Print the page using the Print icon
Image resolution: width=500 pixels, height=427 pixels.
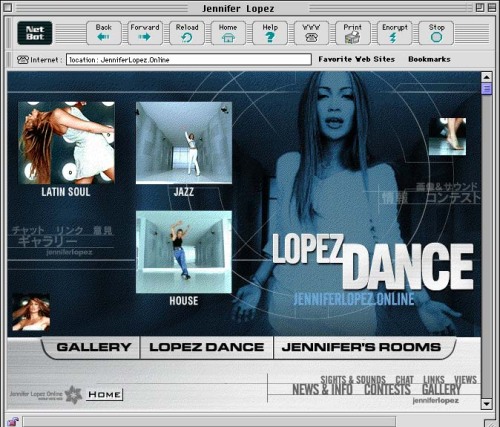tap(353, 33)
